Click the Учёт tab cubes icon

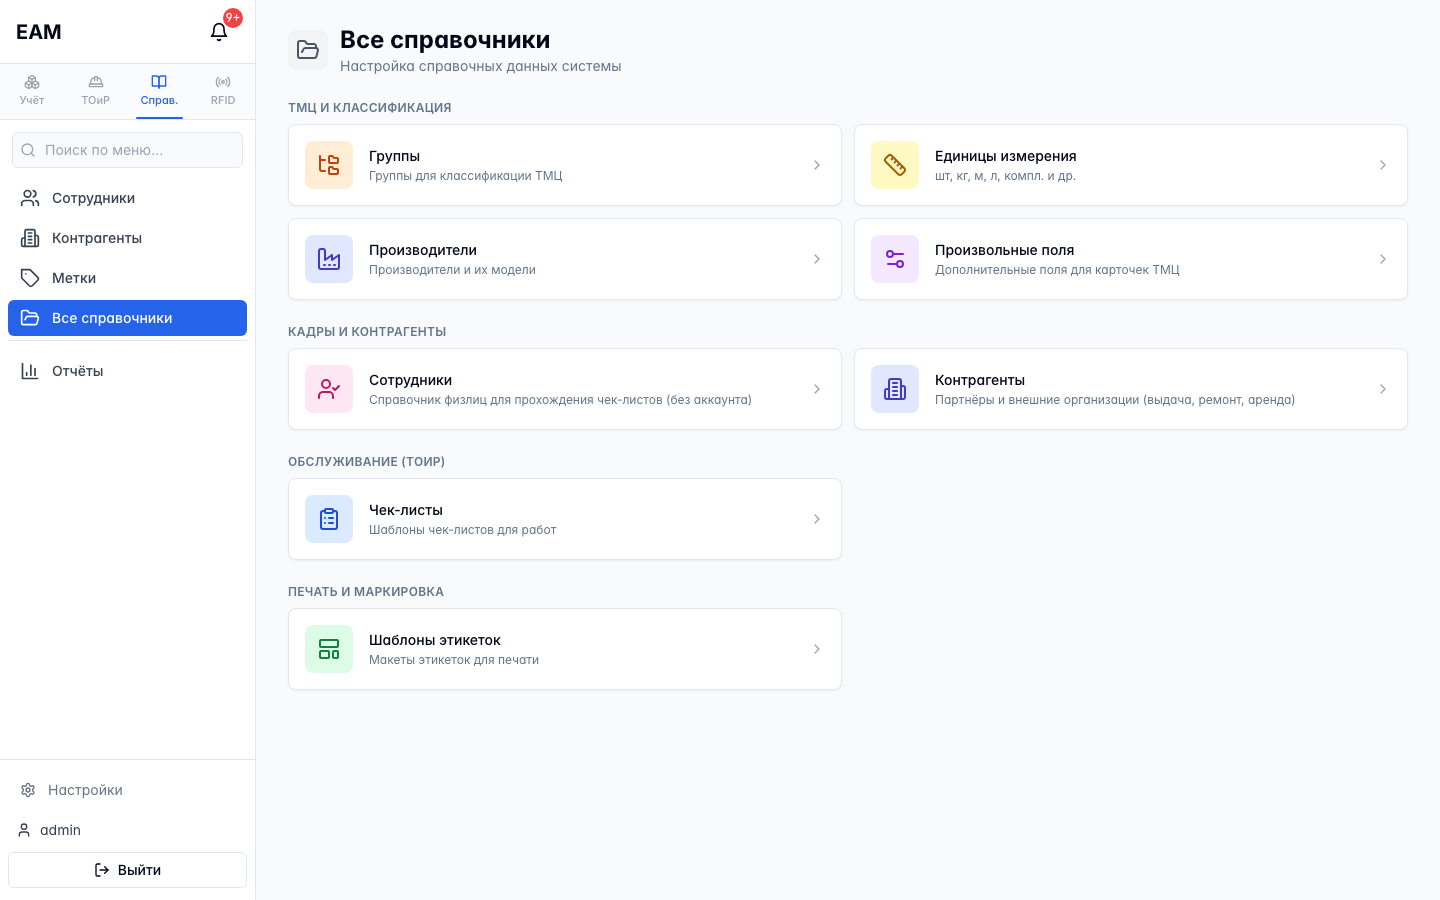click(x=32, y=82)
